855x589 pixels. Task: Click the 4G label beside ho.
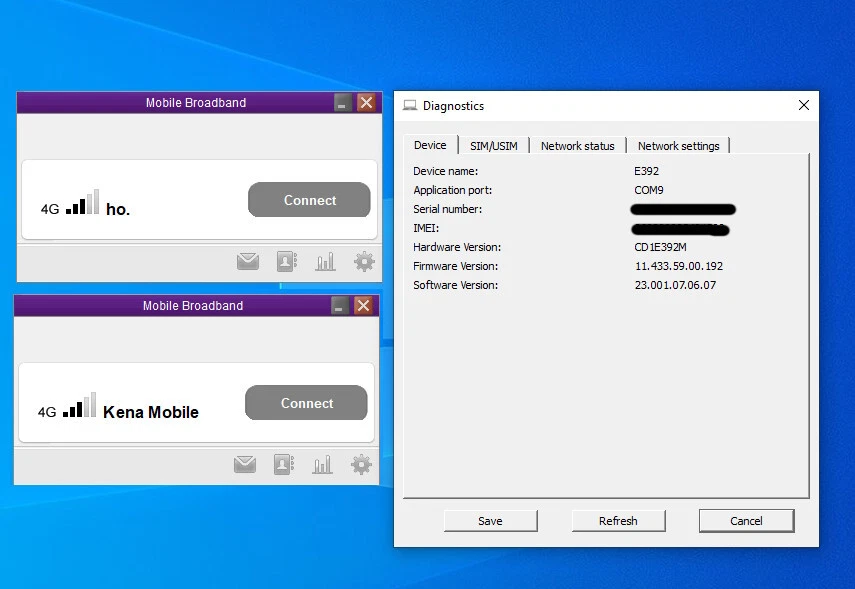pos(50,209)
